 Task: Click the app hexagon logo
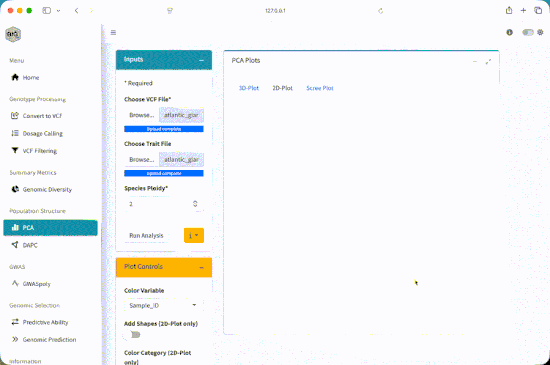click(x=13, y=34)
